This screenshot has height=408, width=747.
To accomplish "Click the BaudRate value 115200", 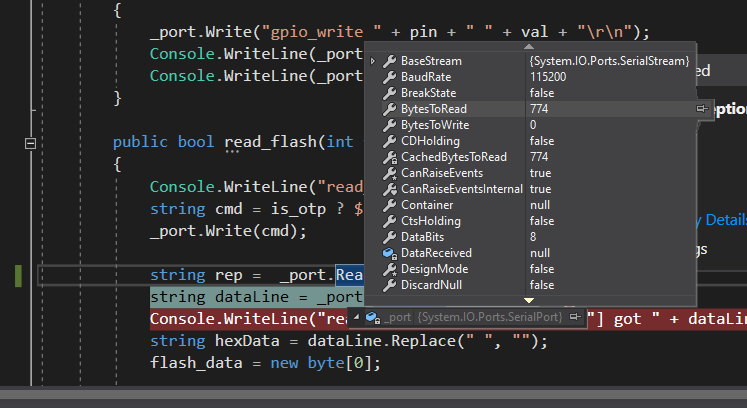I will coord(548,77).
